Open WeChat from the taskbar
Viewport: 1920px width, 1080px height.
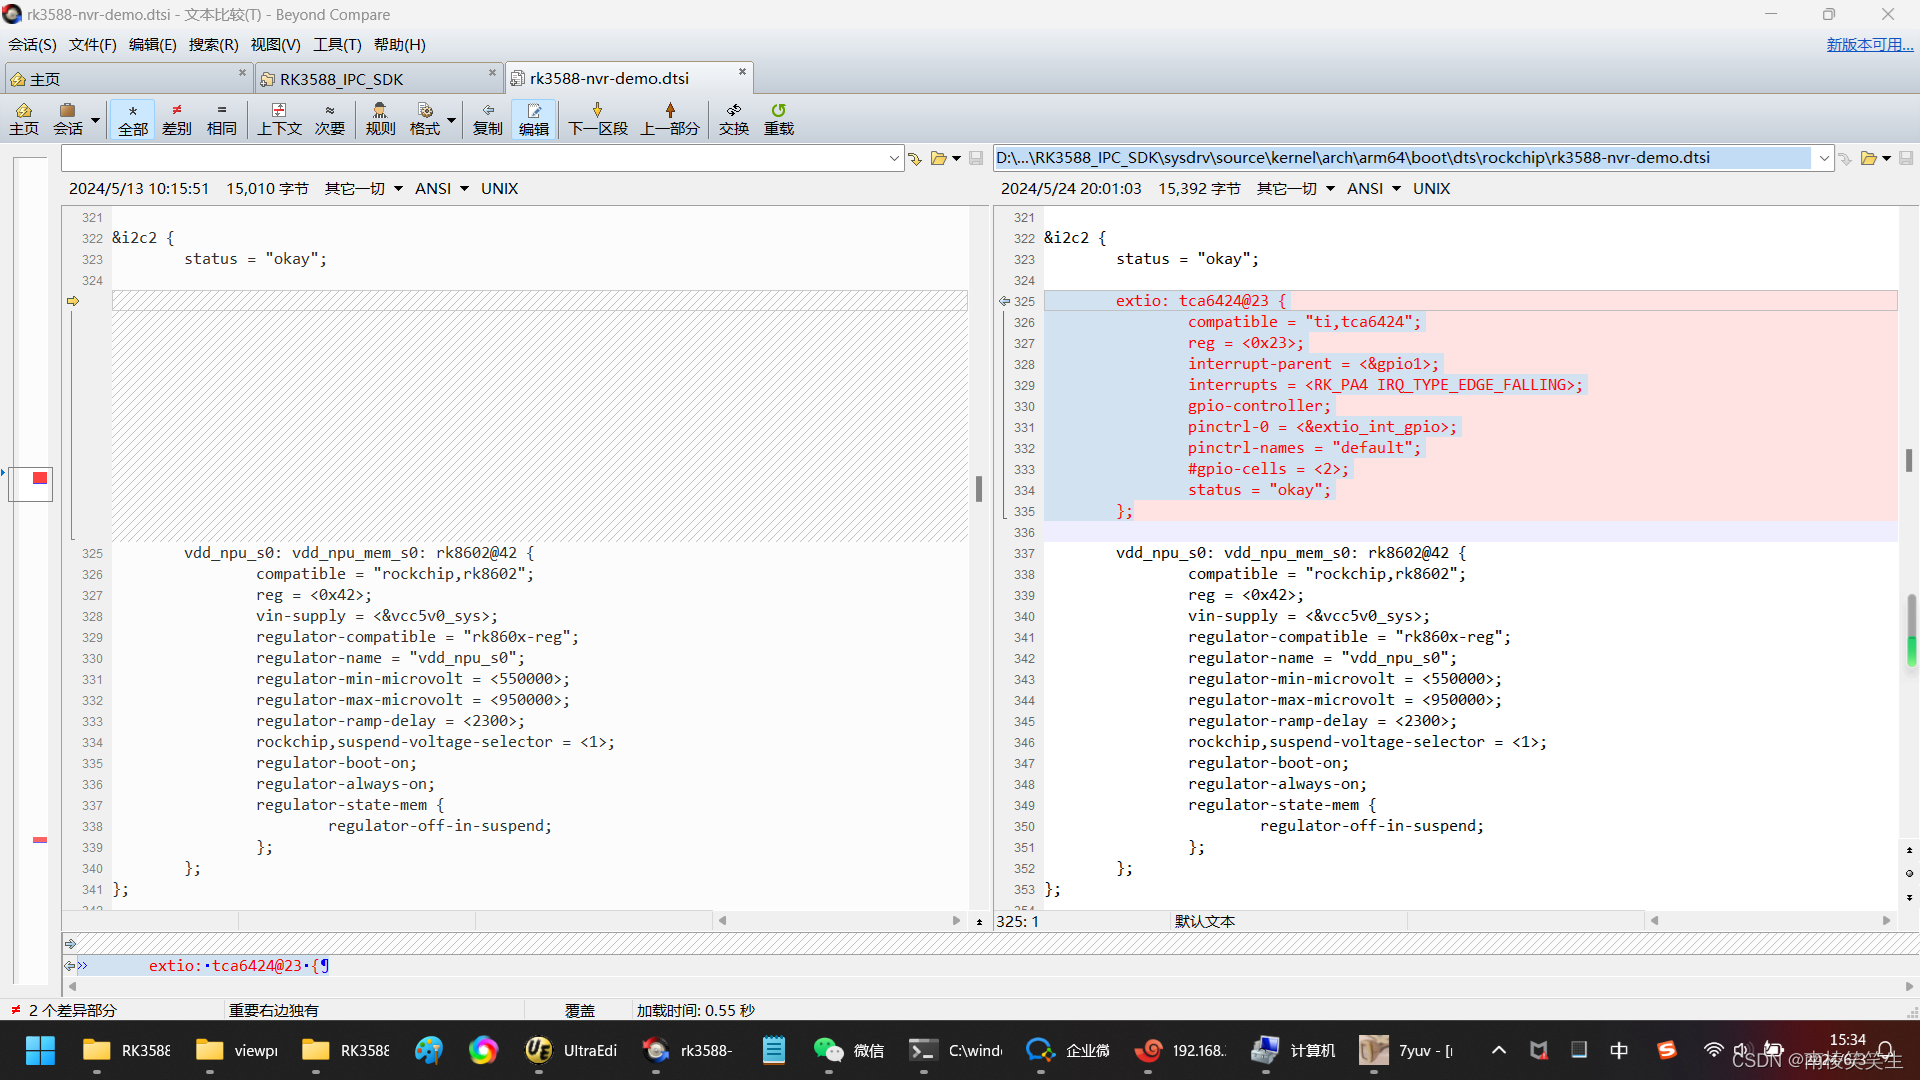point(848,1050)
